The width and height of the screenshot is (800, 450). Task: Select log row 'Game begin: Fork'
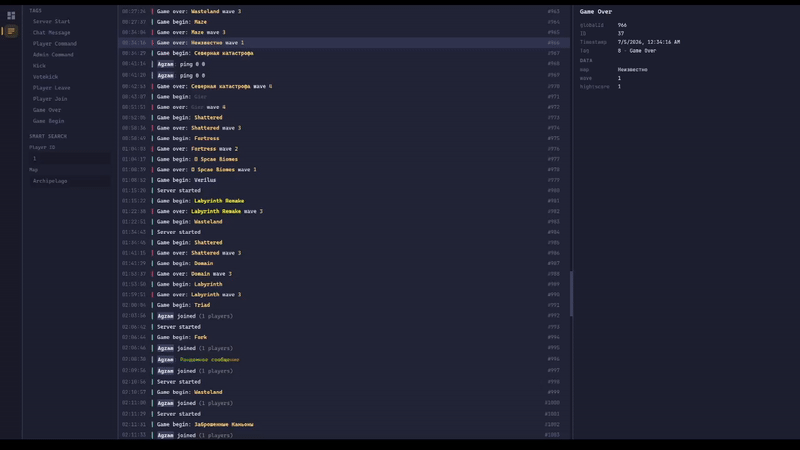(x=344, y=337)
